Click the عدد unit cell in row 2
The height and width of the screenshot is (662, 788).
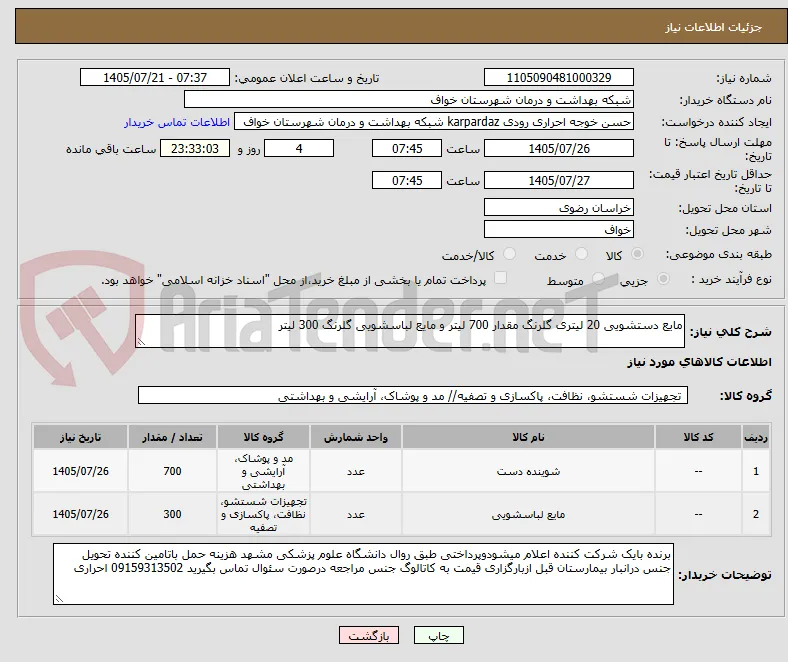click(356, 514)
